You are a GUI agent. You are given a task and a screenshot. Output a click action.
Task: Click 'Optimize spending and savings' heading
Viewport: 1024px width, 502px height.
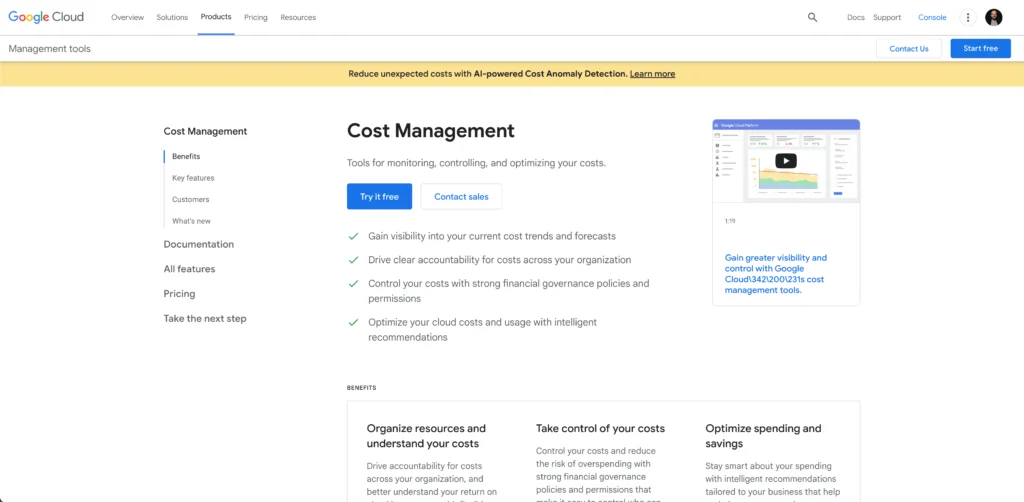pyautogui.click(x=763, y=436)
